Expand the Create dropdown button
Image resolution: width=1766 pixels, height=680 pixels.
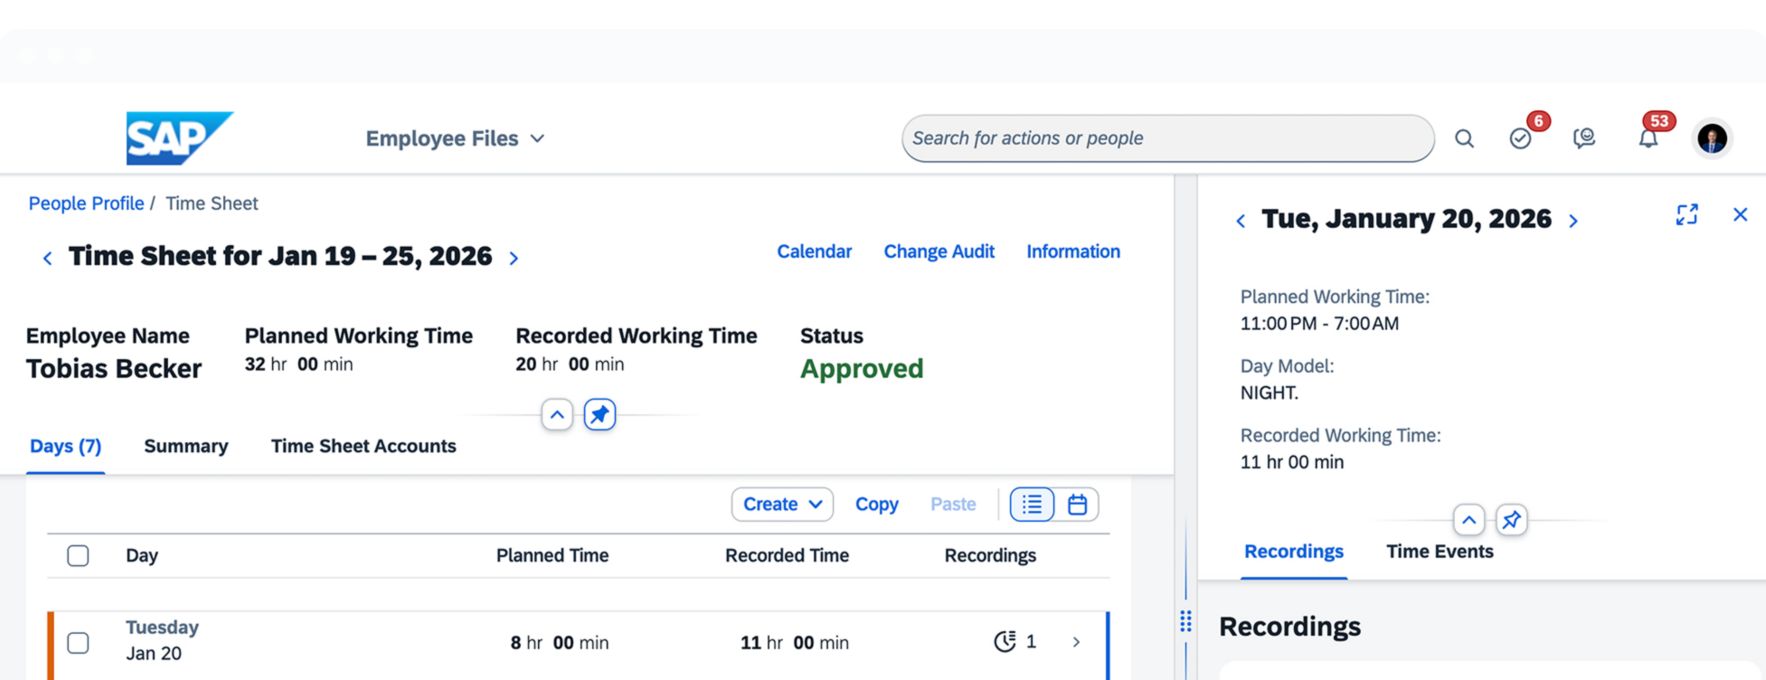coord(782,505)
